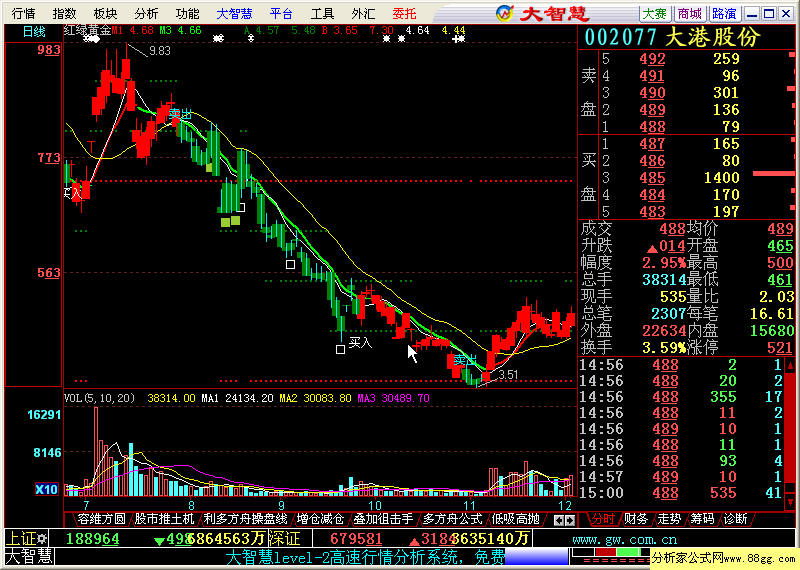The height and width of the screenshot is (570, 800).
Task: Click the 卖出 signal marker near the top
Action: 181,114
